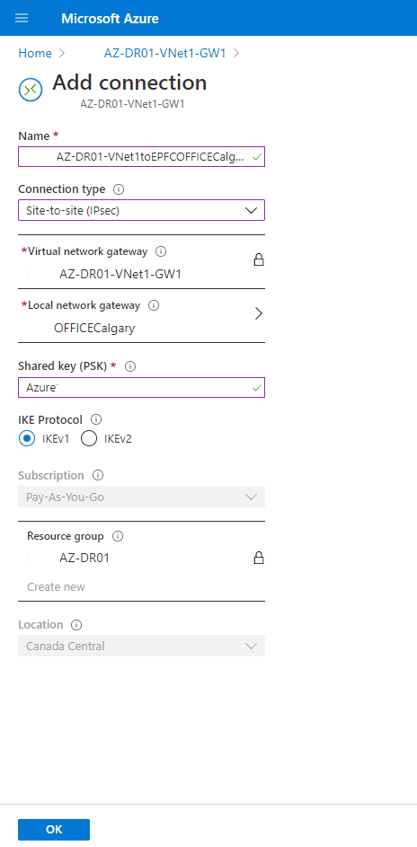Screen dimensions: 417x847
Task: Click the connection gateway icon beside Add connection
Action: click(x=30, y=90)
